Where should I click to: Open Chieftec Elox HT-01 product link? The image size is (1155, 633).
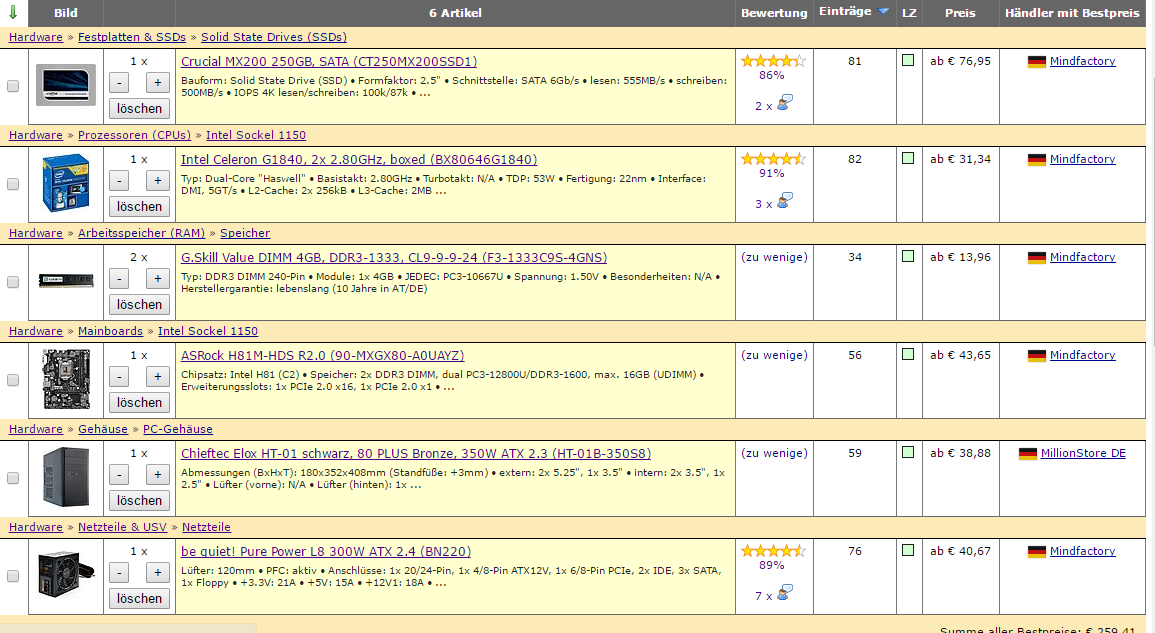click(416, 454)
